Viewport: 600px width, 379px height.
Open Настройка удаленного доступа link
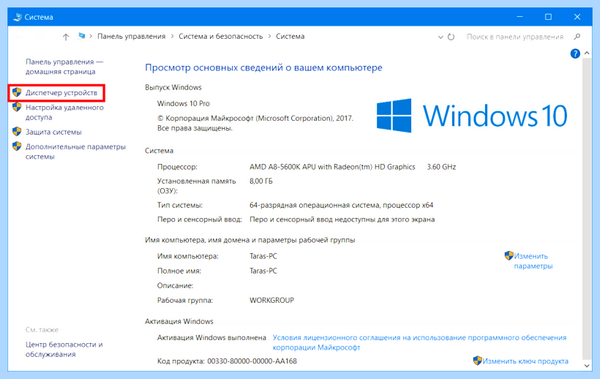tap(64, 112)
